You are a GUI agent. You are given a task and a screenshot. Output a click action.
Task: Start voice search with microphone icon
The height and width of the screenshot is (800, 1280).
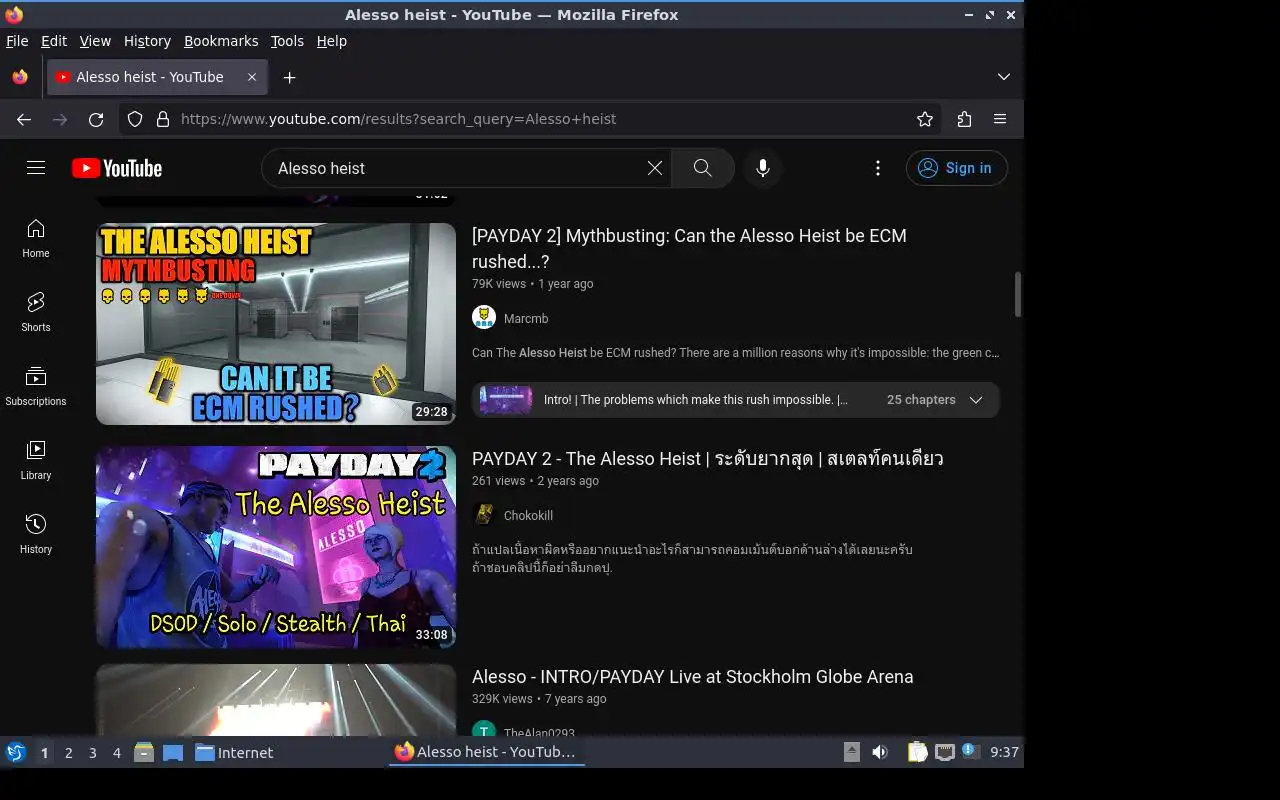click(763, 168)
